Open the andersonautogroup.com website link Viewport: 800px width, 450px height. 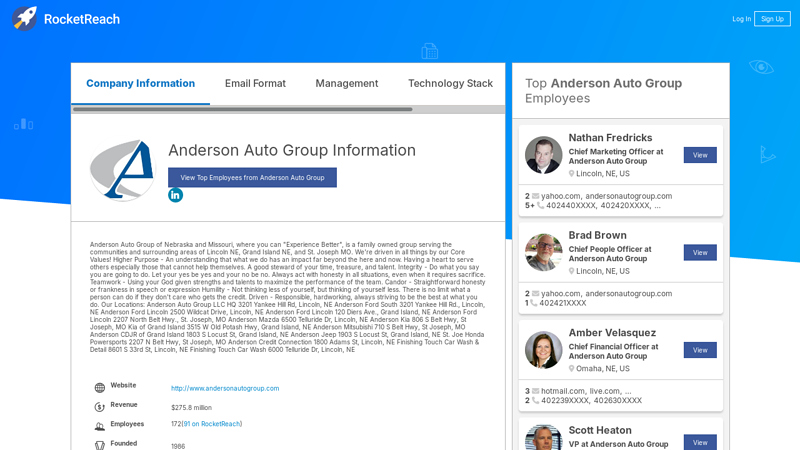[225, 388]
